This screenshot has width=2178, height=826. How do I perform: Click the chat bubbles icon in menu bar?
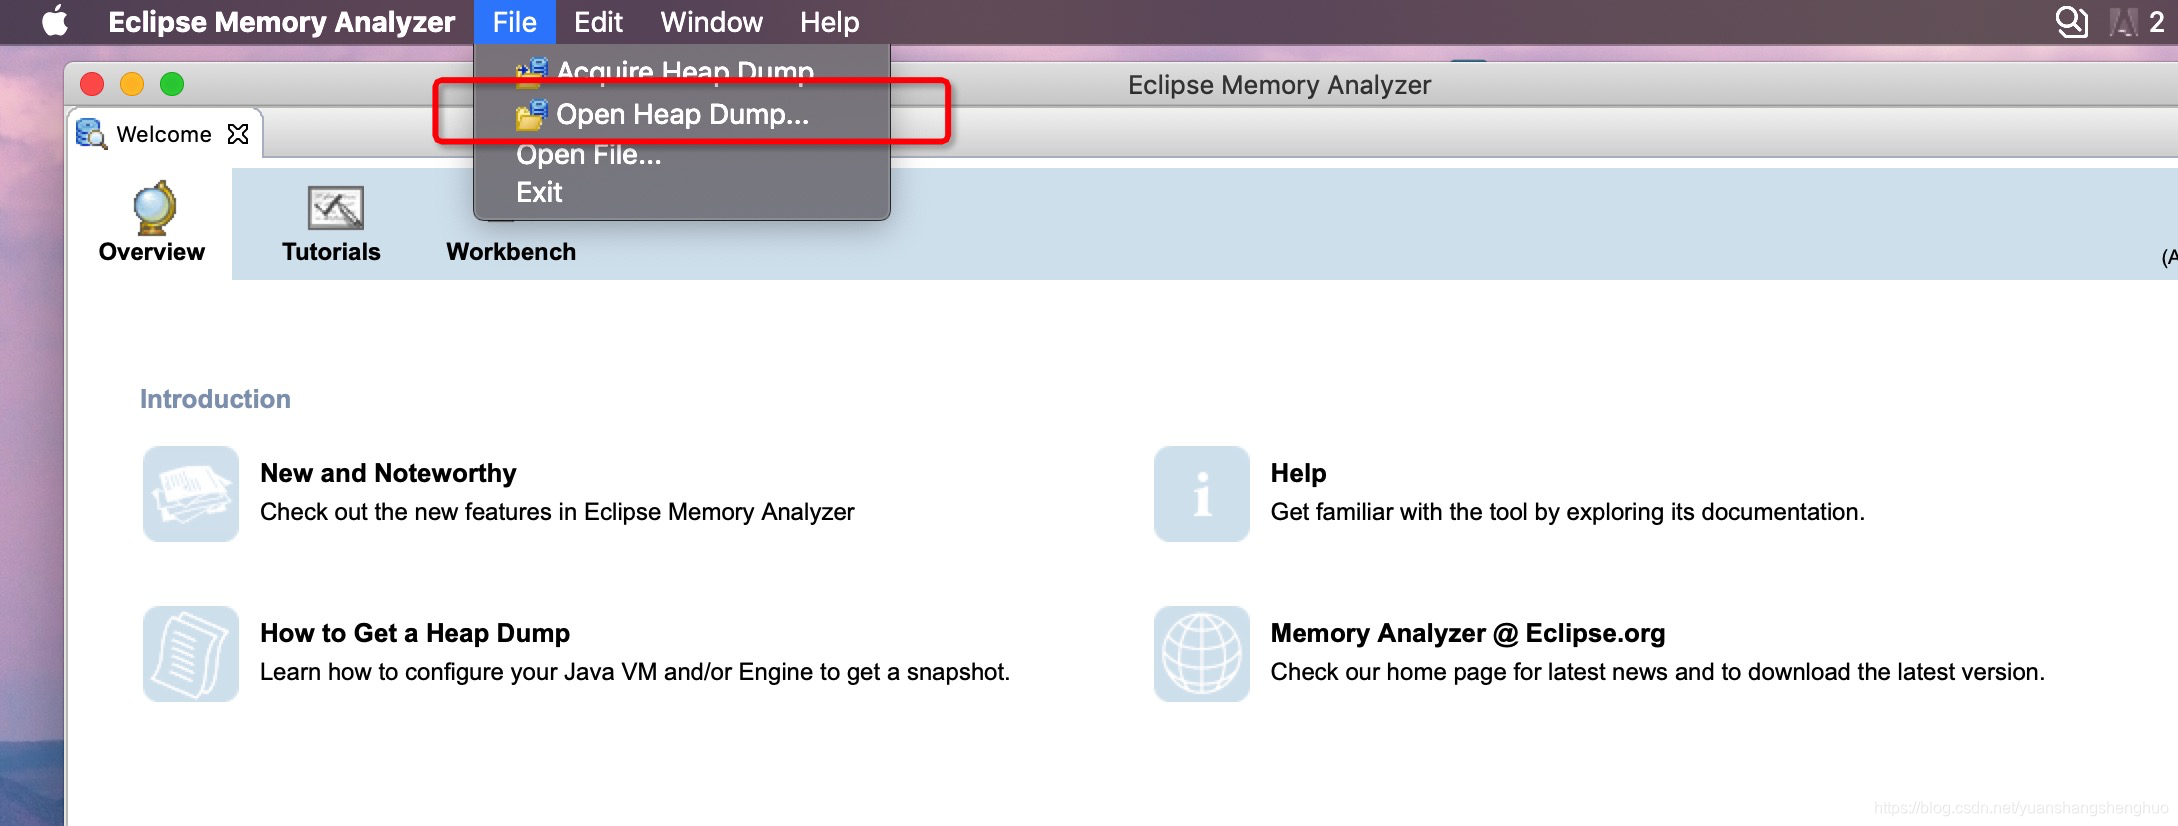point(2071,21)
